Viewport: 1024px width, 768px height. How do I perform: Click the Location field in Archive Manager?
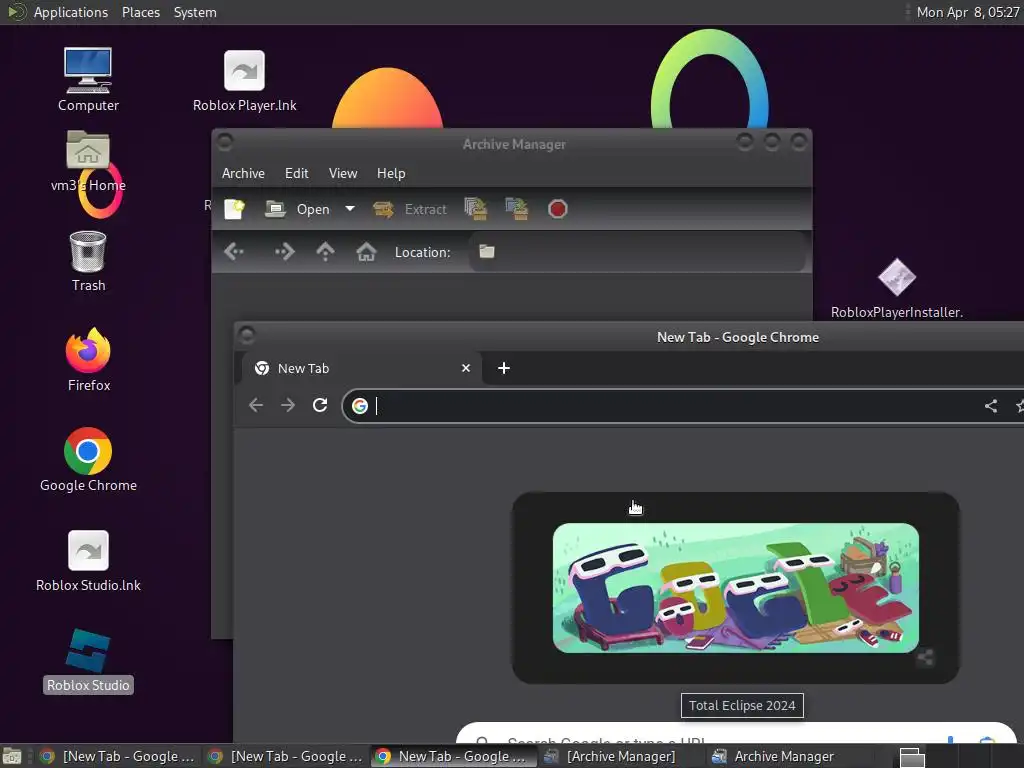click(x=637, y=251)
